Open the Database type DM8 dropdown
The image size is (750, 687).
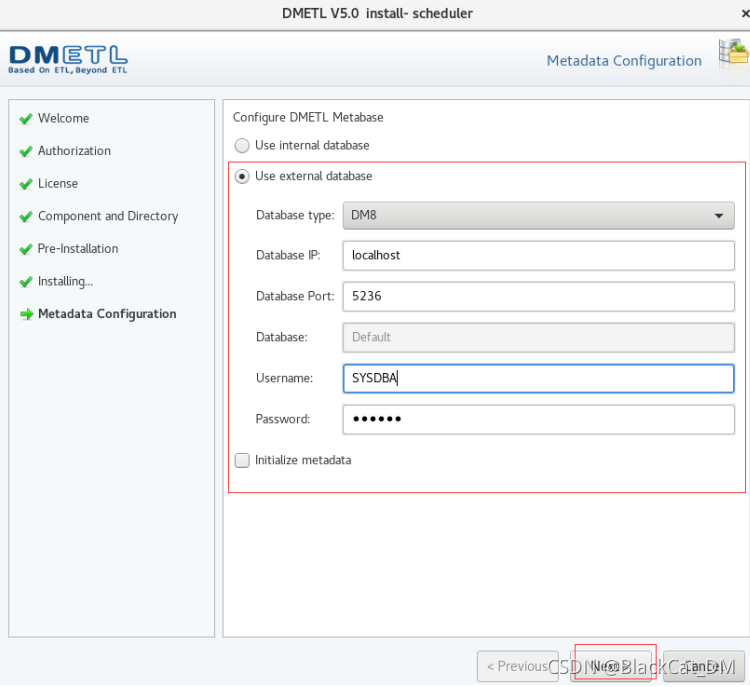538,215
